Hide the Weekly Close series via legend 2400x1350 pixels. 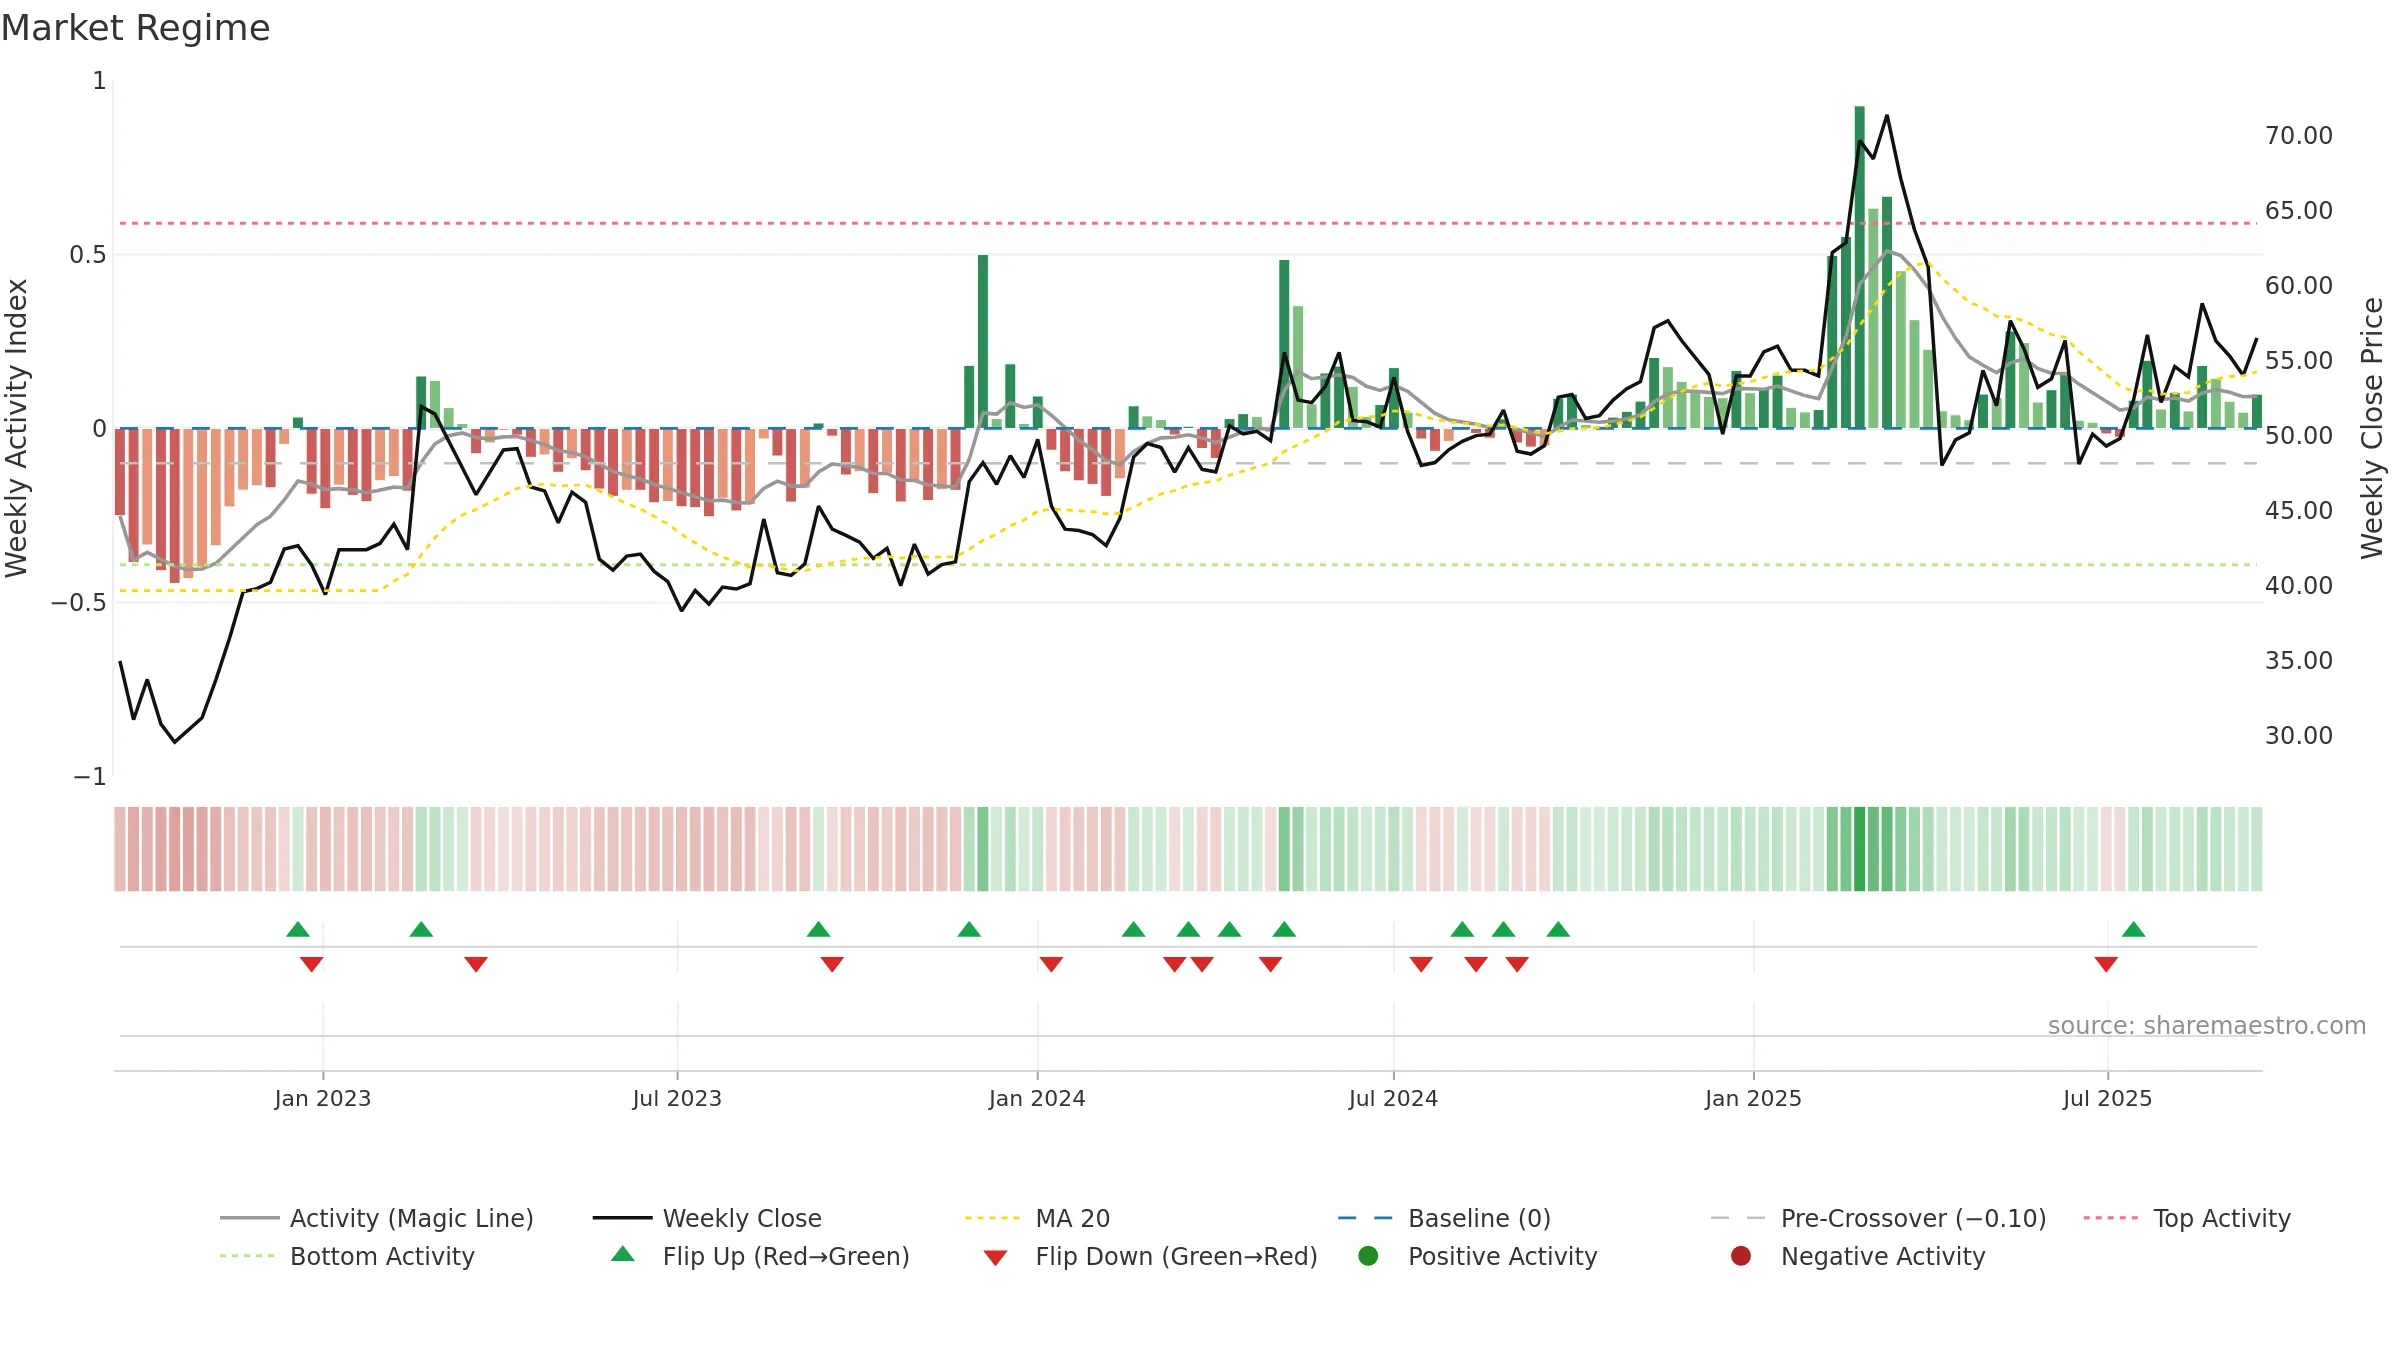coord(707,1218)
